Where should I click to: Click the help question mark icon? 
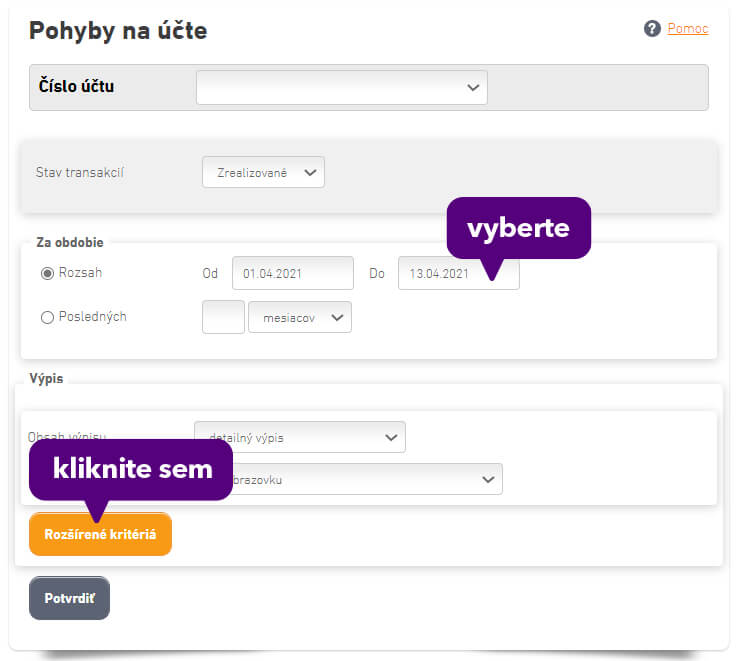point(652,29)
